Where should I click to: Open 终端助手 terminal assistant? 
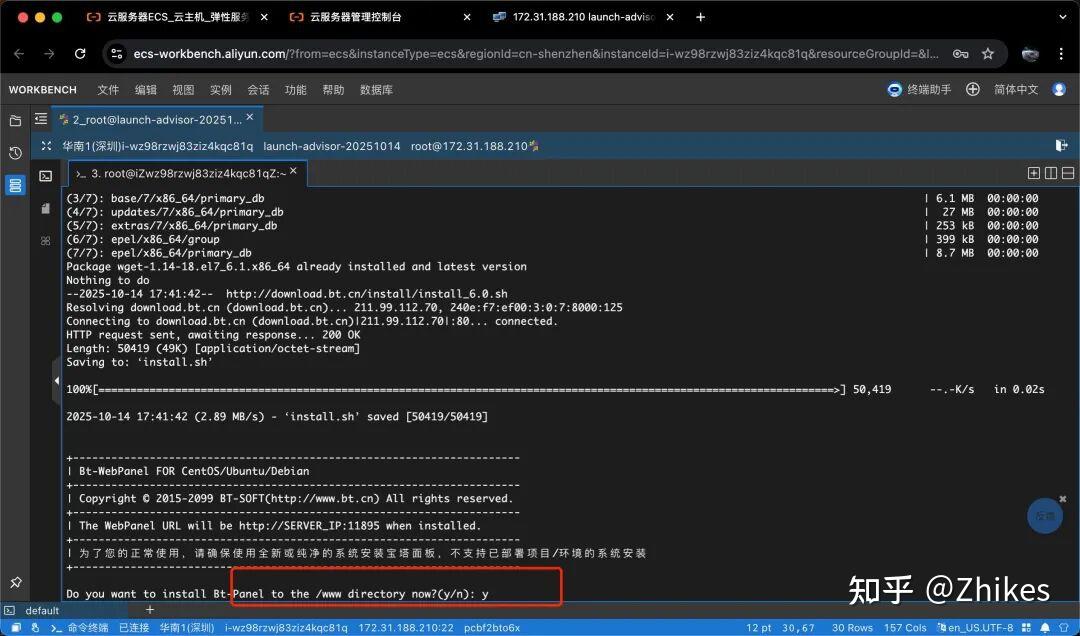pyautogui.click(x=919, y=90)
